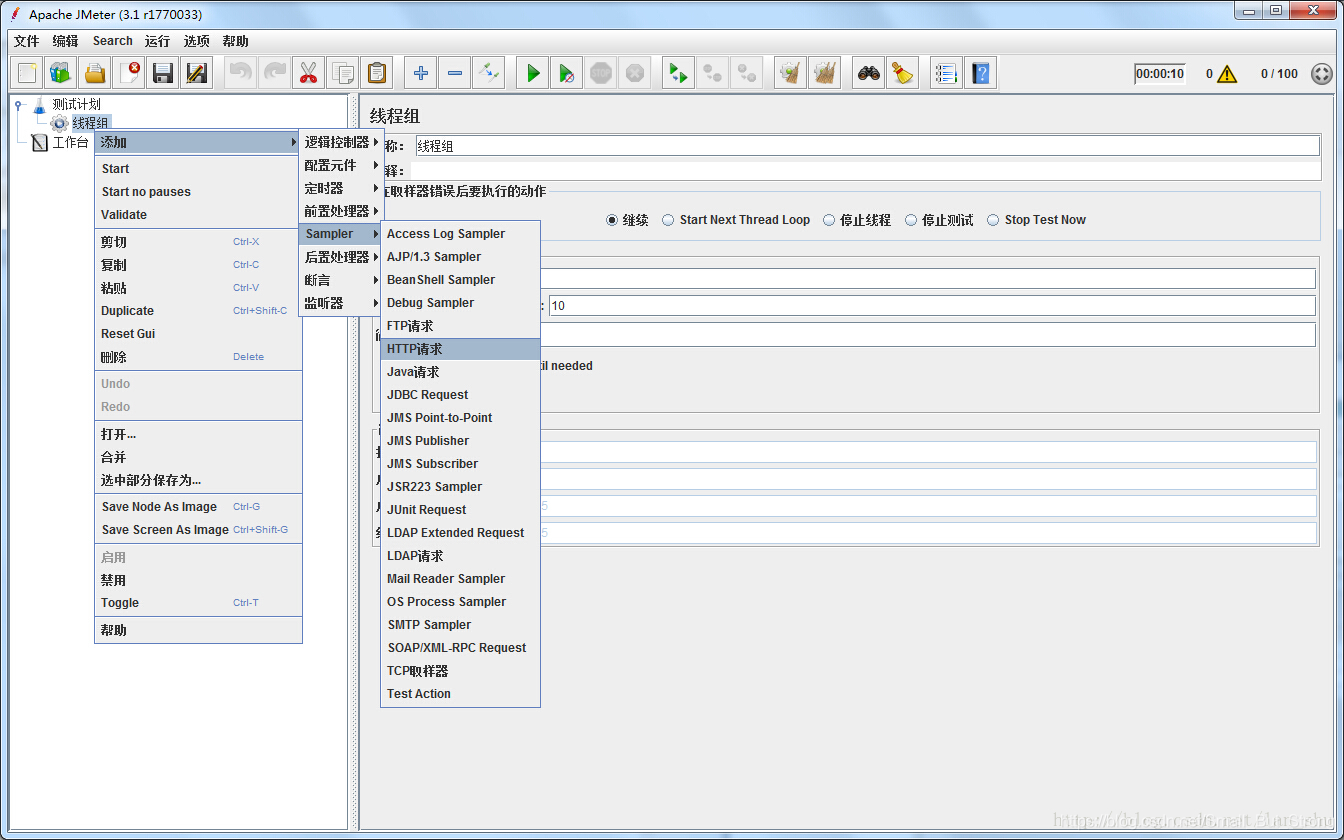The height and width of the screenshot is (840, 1344).
Task: Click Validate in context menu
Action: (x=198, y=215)
